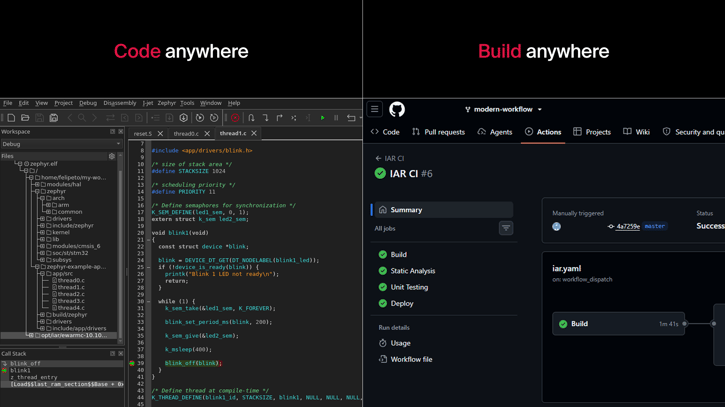Open Workflow file under Run details

pos(406,359)
